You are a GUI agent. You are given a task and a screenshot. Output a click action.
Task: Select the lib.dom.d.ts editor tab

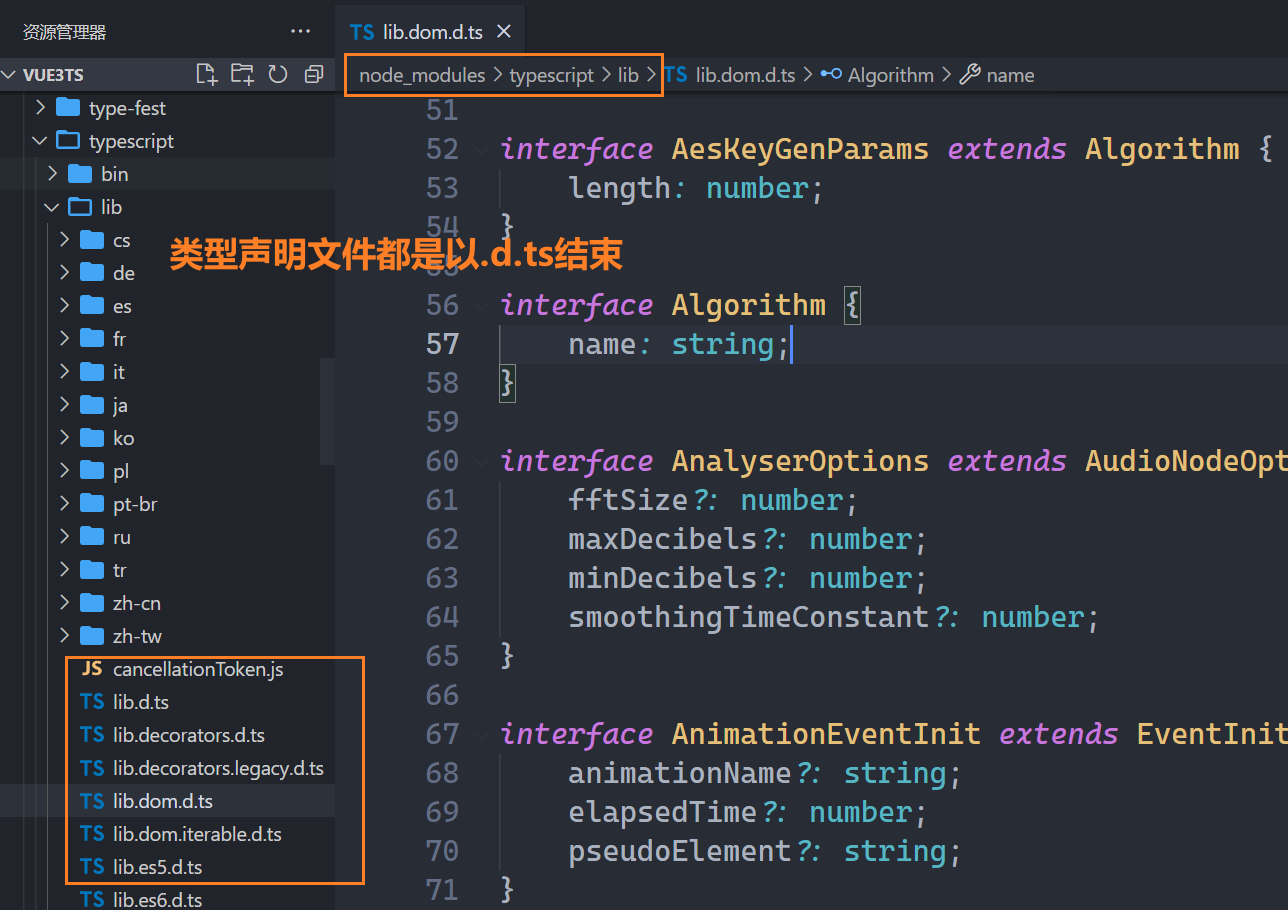(420, 32)
